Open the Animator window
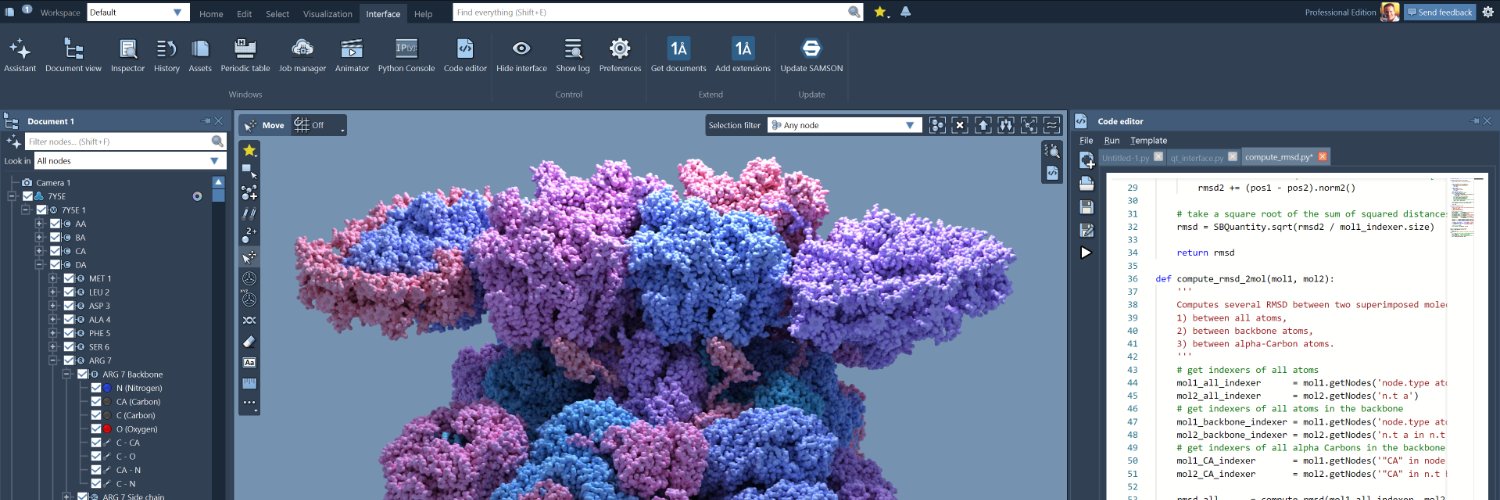 coord(352,55)
